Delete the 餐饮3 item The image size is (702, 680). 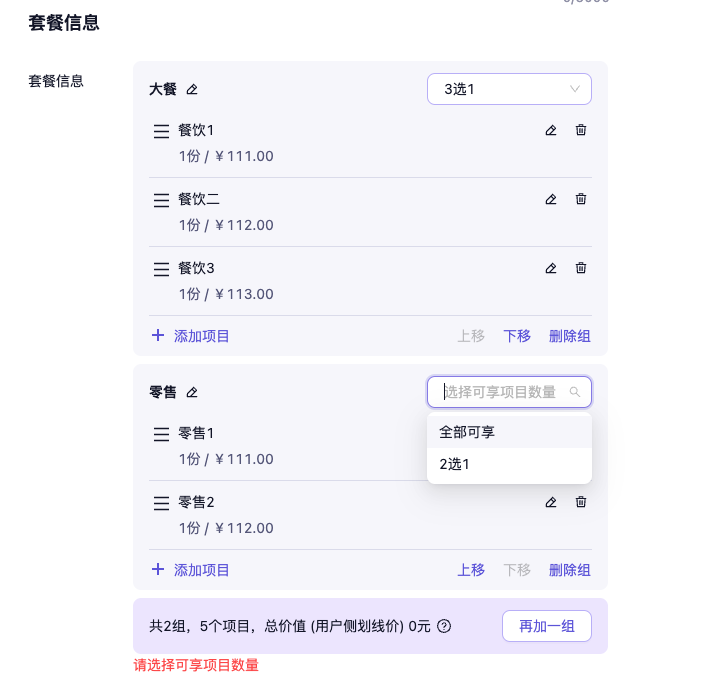(x=581, y=268)
